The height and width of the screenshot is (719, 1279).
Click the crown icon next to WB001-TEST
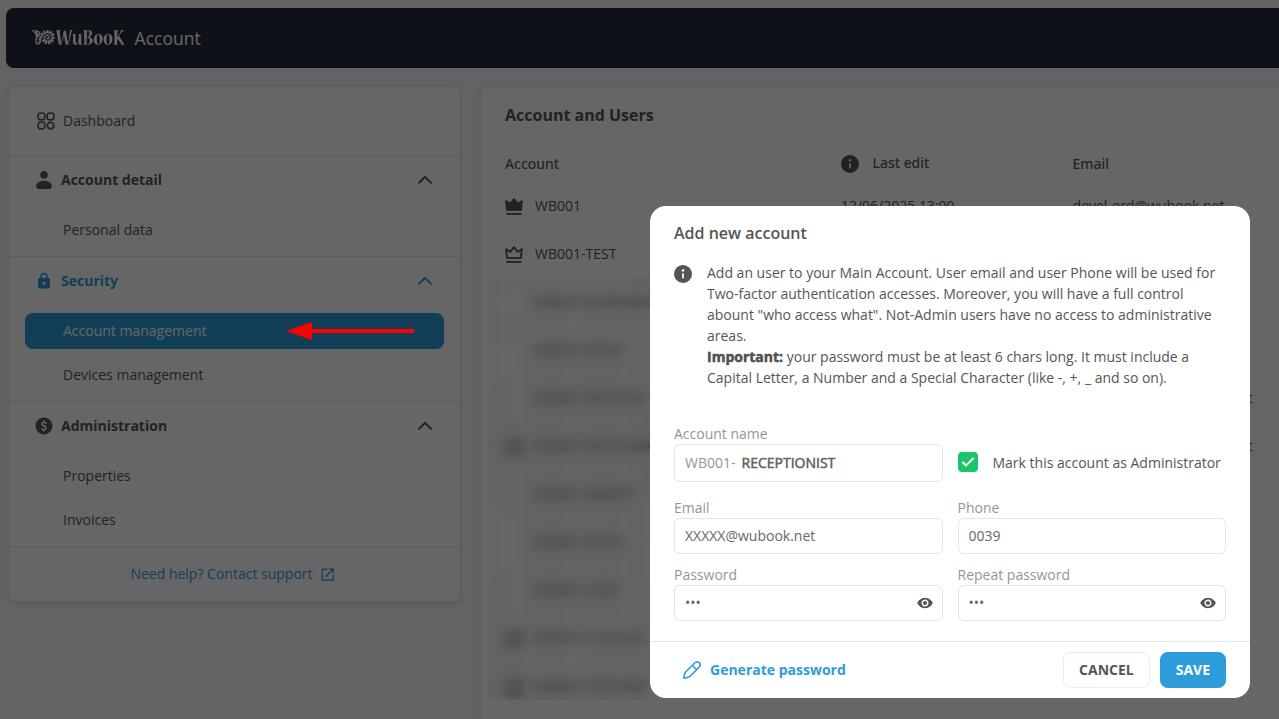514,254
